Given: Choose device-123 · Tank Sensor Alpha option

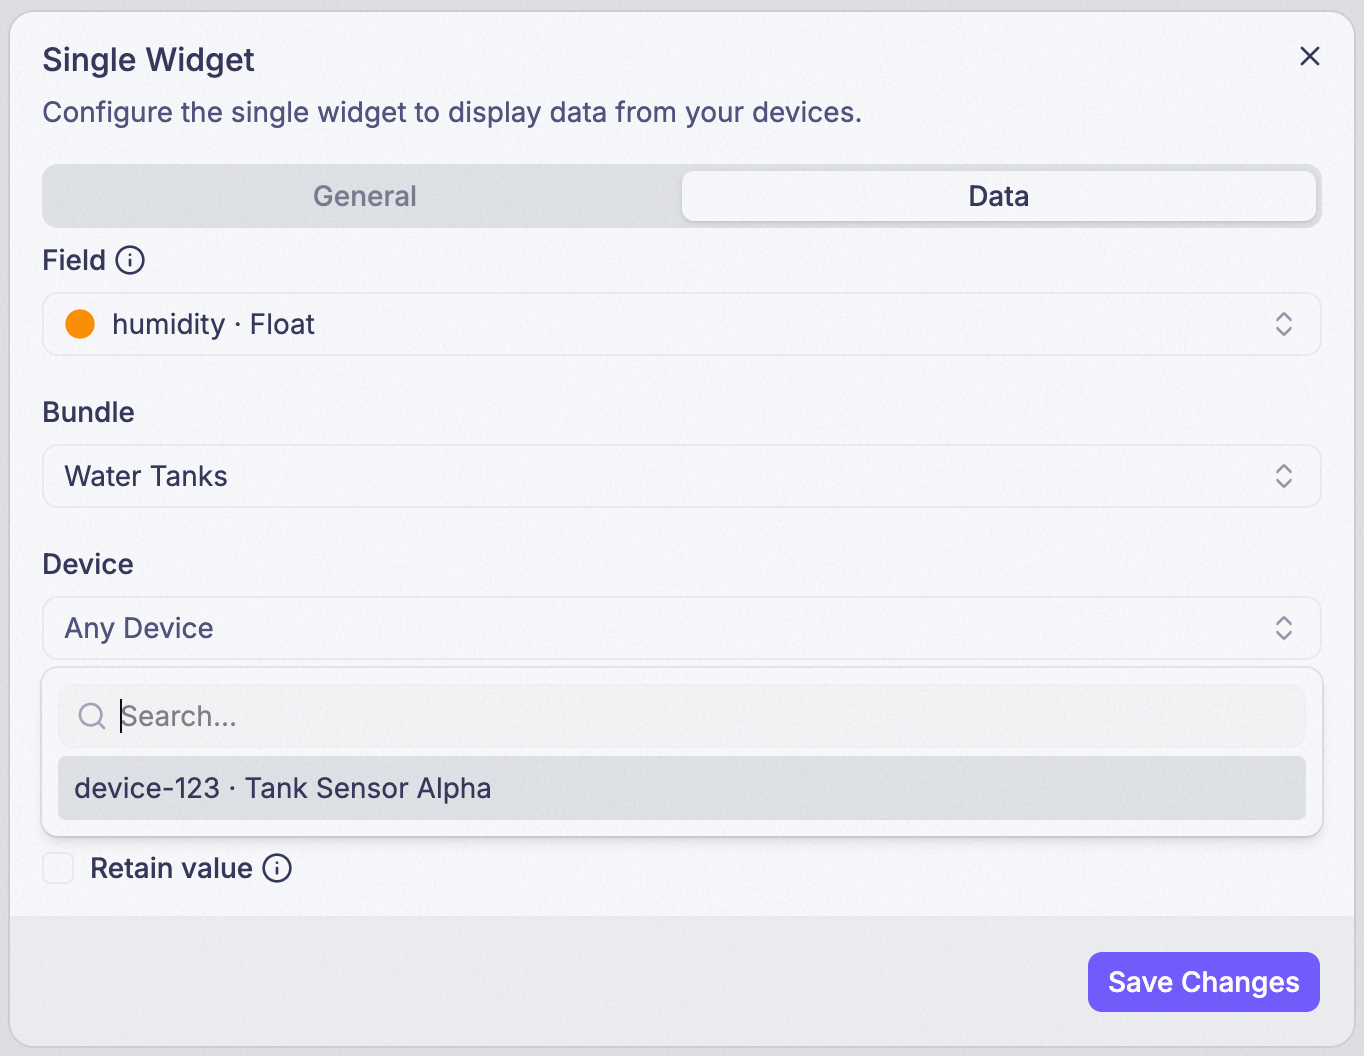Looking at the screenshot, I should click(682, 788).
